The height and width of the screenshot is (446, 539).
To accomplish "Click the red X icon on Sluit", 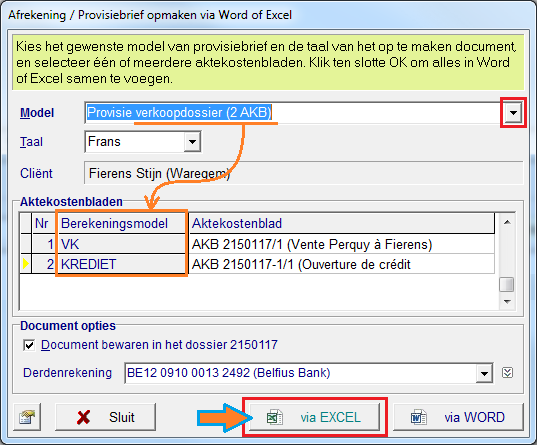I will (x=84, y=417).
